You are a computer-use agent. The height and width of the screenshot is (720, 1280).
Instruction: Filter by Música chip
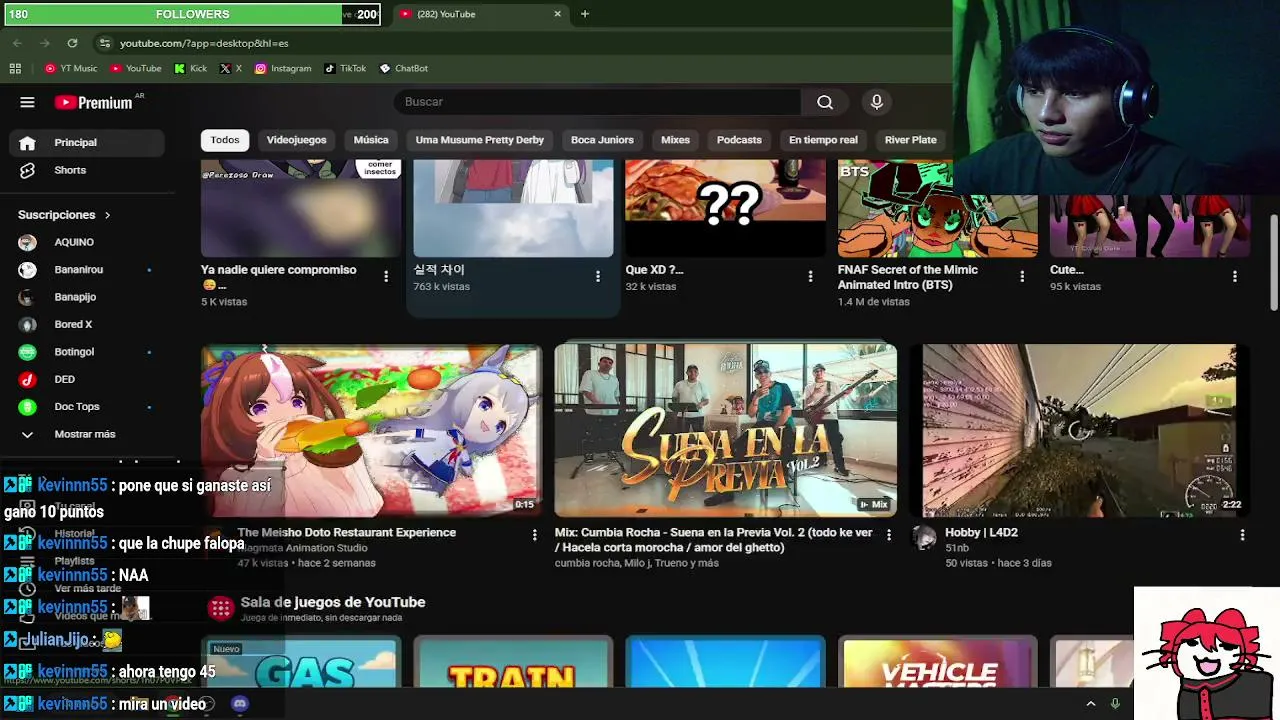(371, 140)
